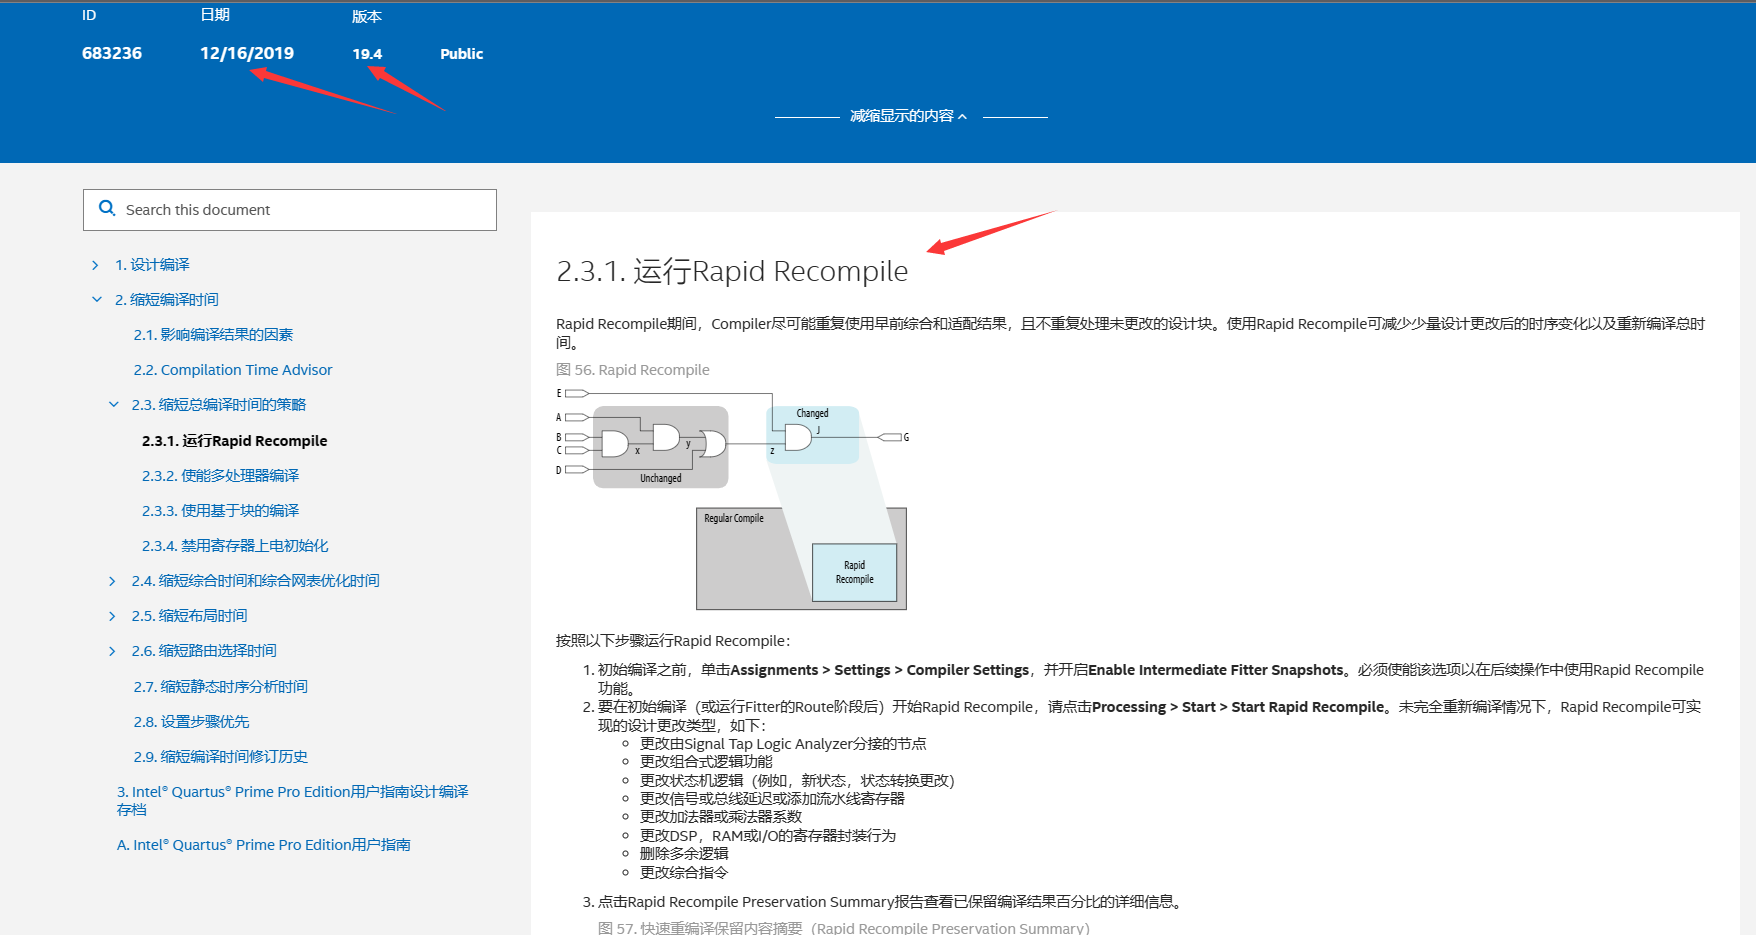Click the version number 19.4

click(367, 54)
